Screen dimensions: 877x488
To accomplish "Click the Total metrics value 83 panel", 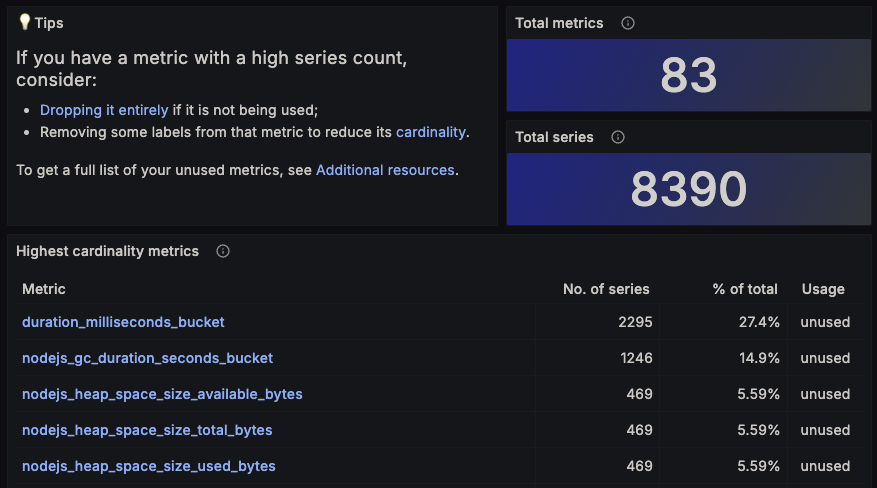I will (x=689, y=75).
